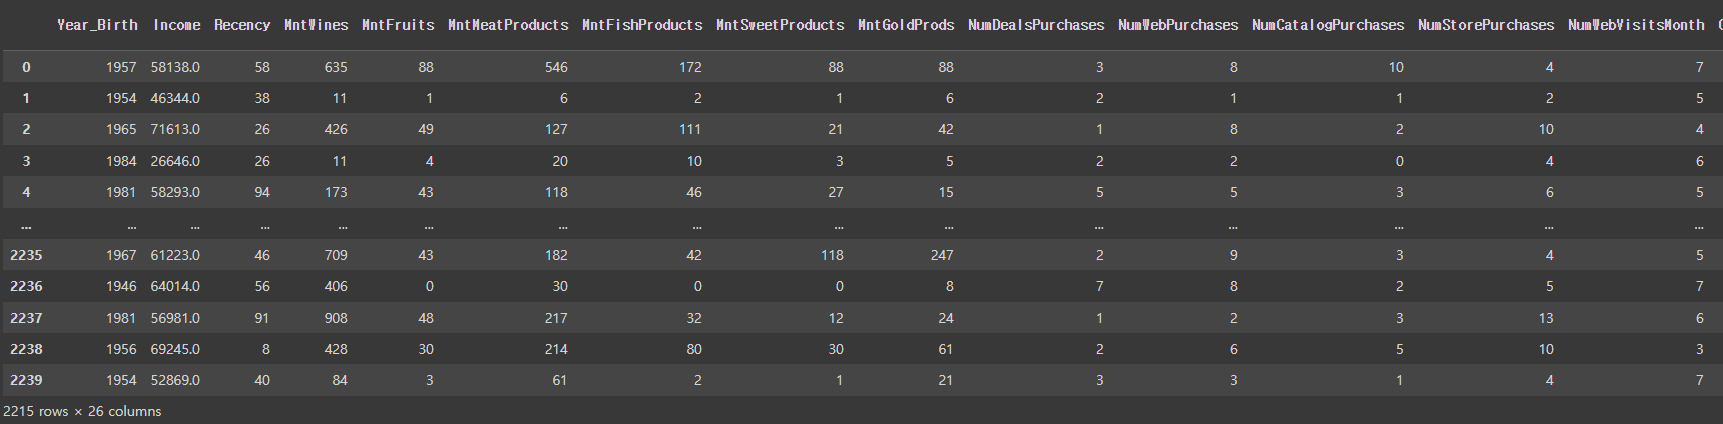This screenshot has height=424, width=1723.
Task: Select MntWines value 908 in row 2237
Action: coord(336,318)
